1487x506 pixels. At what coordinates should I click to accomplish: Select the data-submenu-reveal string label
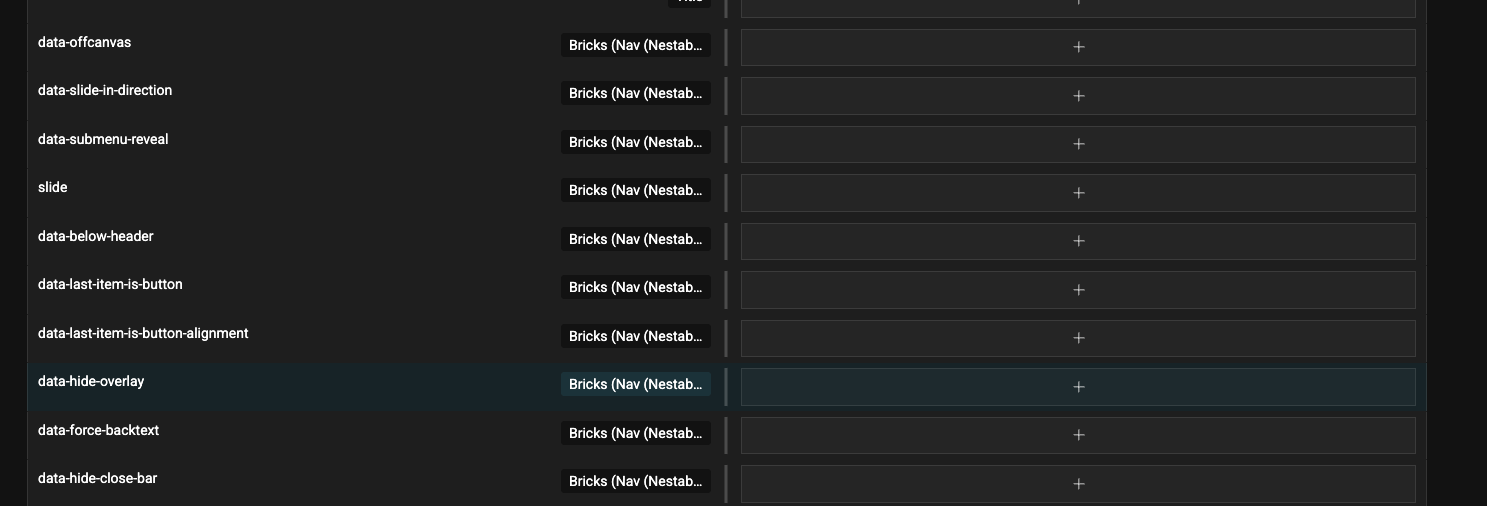point(103,139)
